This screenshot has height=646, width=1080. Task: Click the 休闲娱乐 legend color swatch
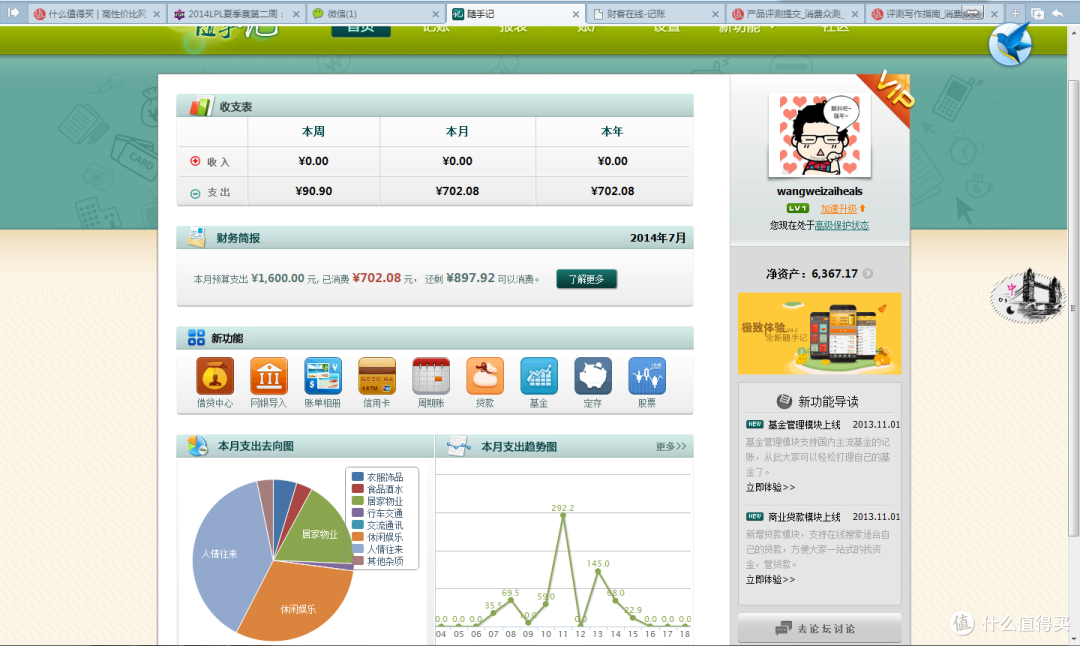357,537
